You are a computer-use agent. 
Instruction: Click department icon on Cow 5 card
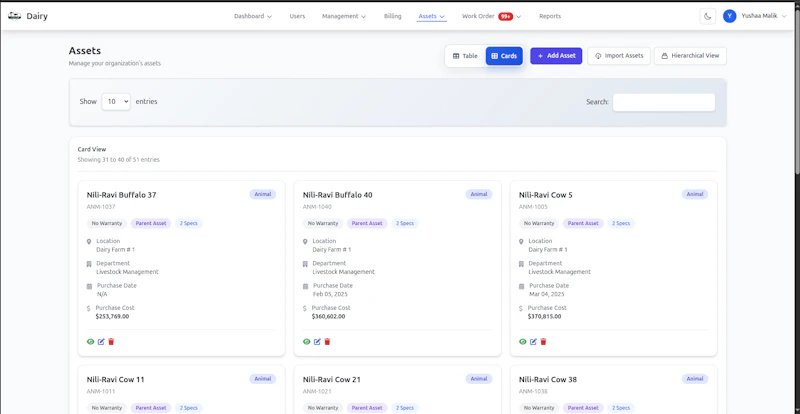(521, 264)
